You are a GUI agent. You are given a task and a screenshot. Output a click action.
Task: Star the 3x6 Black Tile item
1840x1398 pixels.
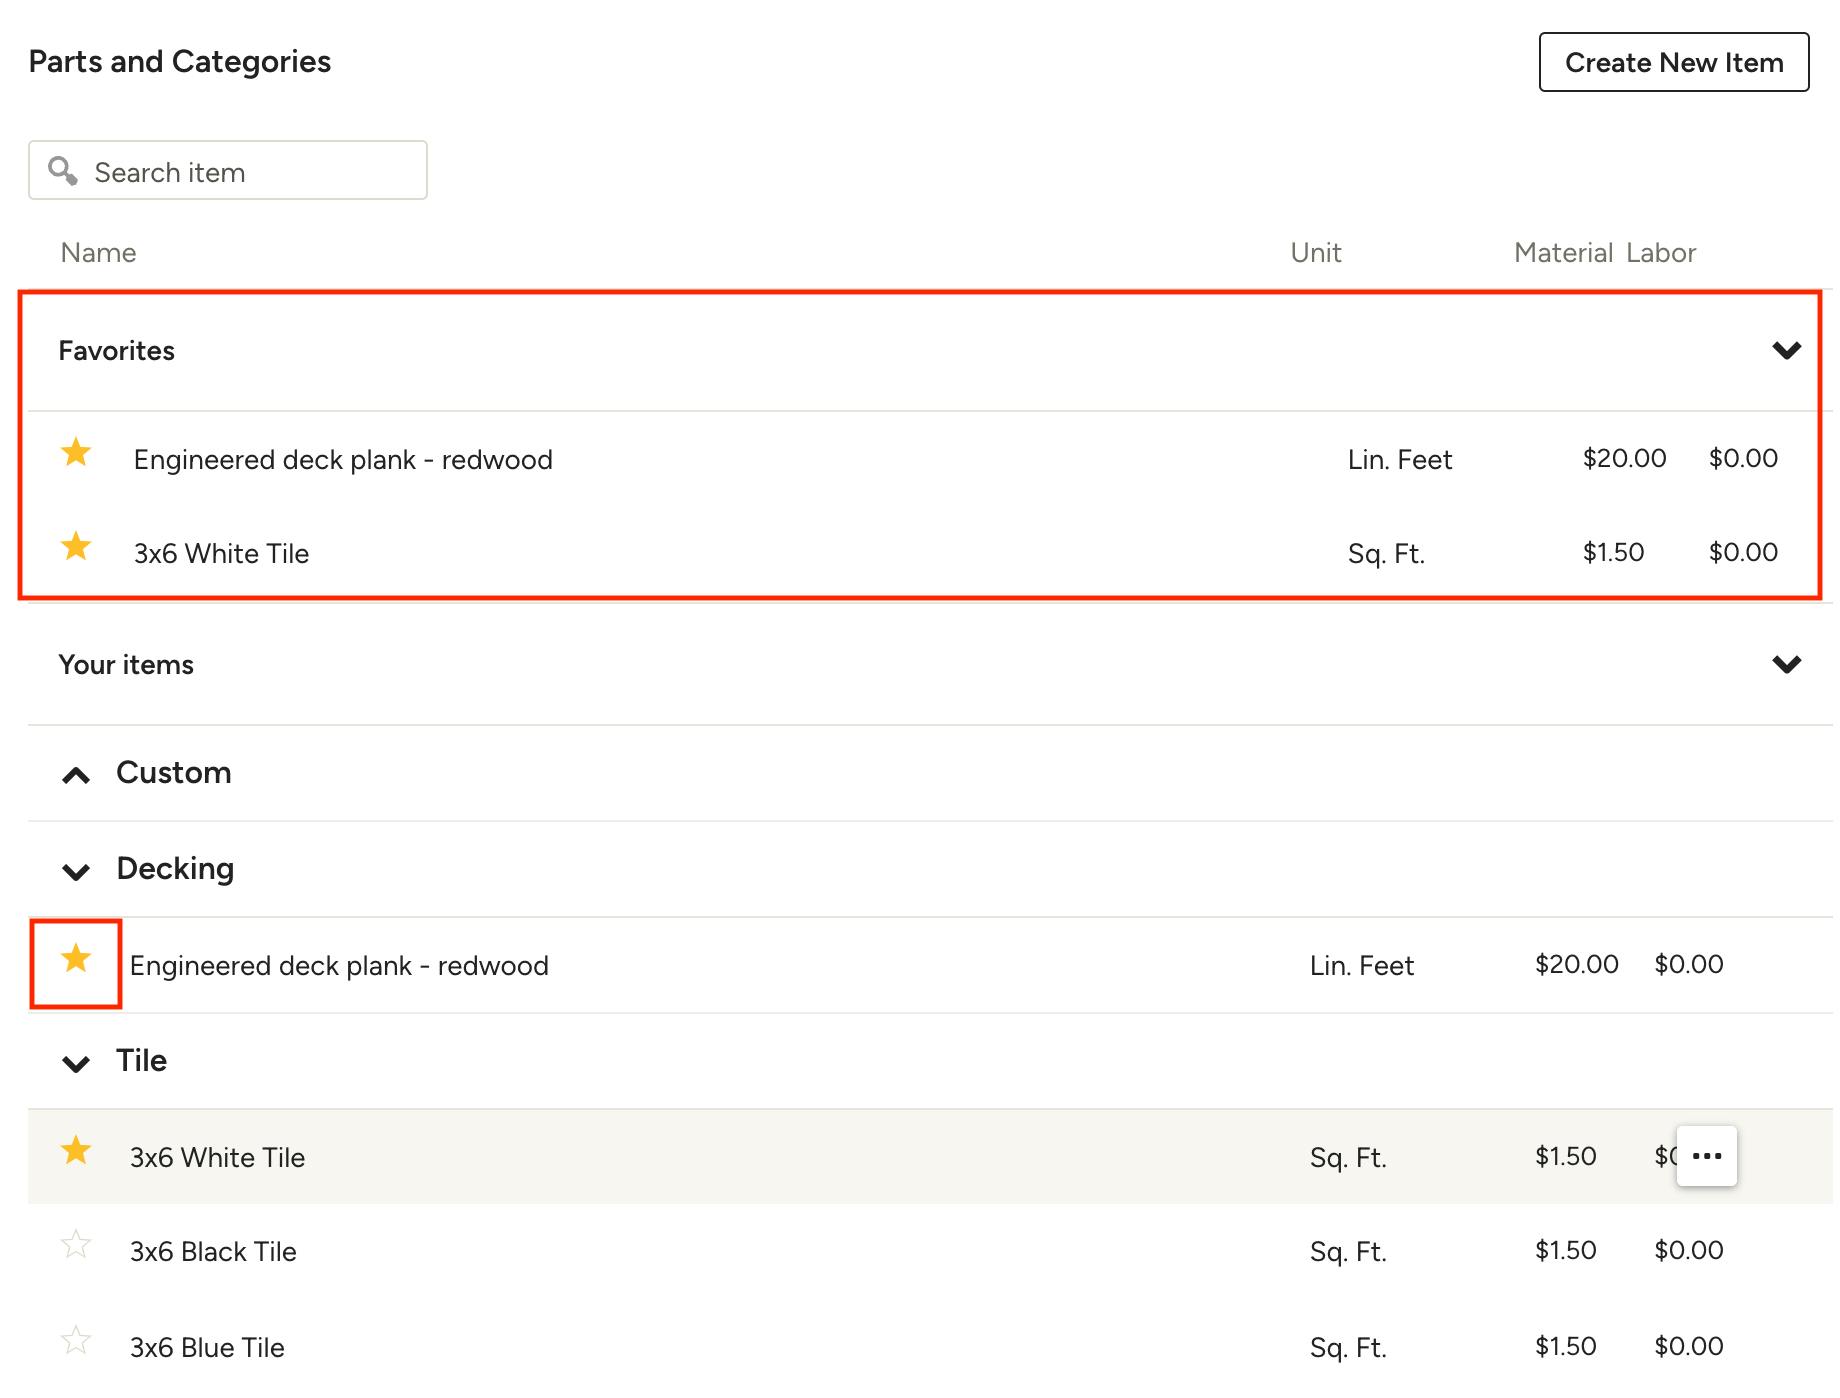coord(76,1245)
